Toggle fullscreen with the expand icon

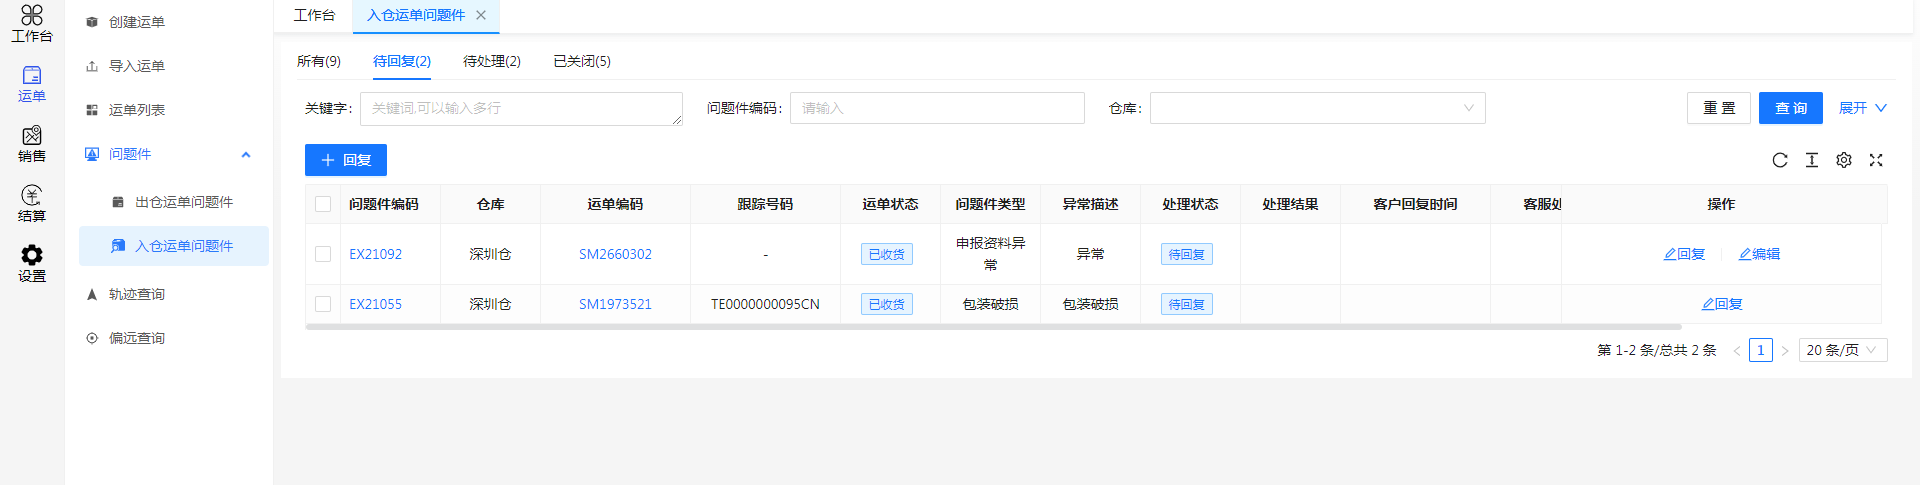(1875, 160)
